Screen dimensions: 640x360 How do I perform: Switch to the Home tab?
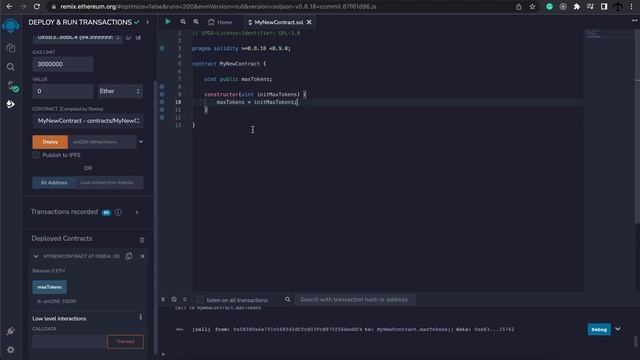pyautogui.click(x=220, y=22)
